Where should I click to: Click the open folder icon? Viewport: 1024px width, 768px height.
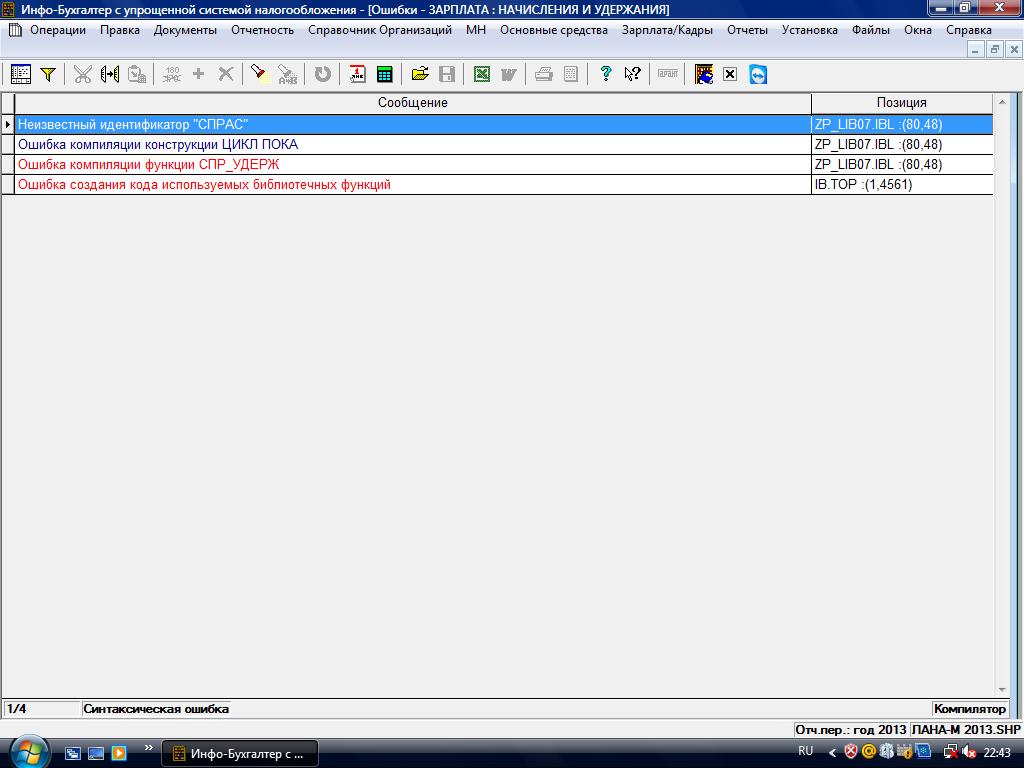click(x=420, y=74)
